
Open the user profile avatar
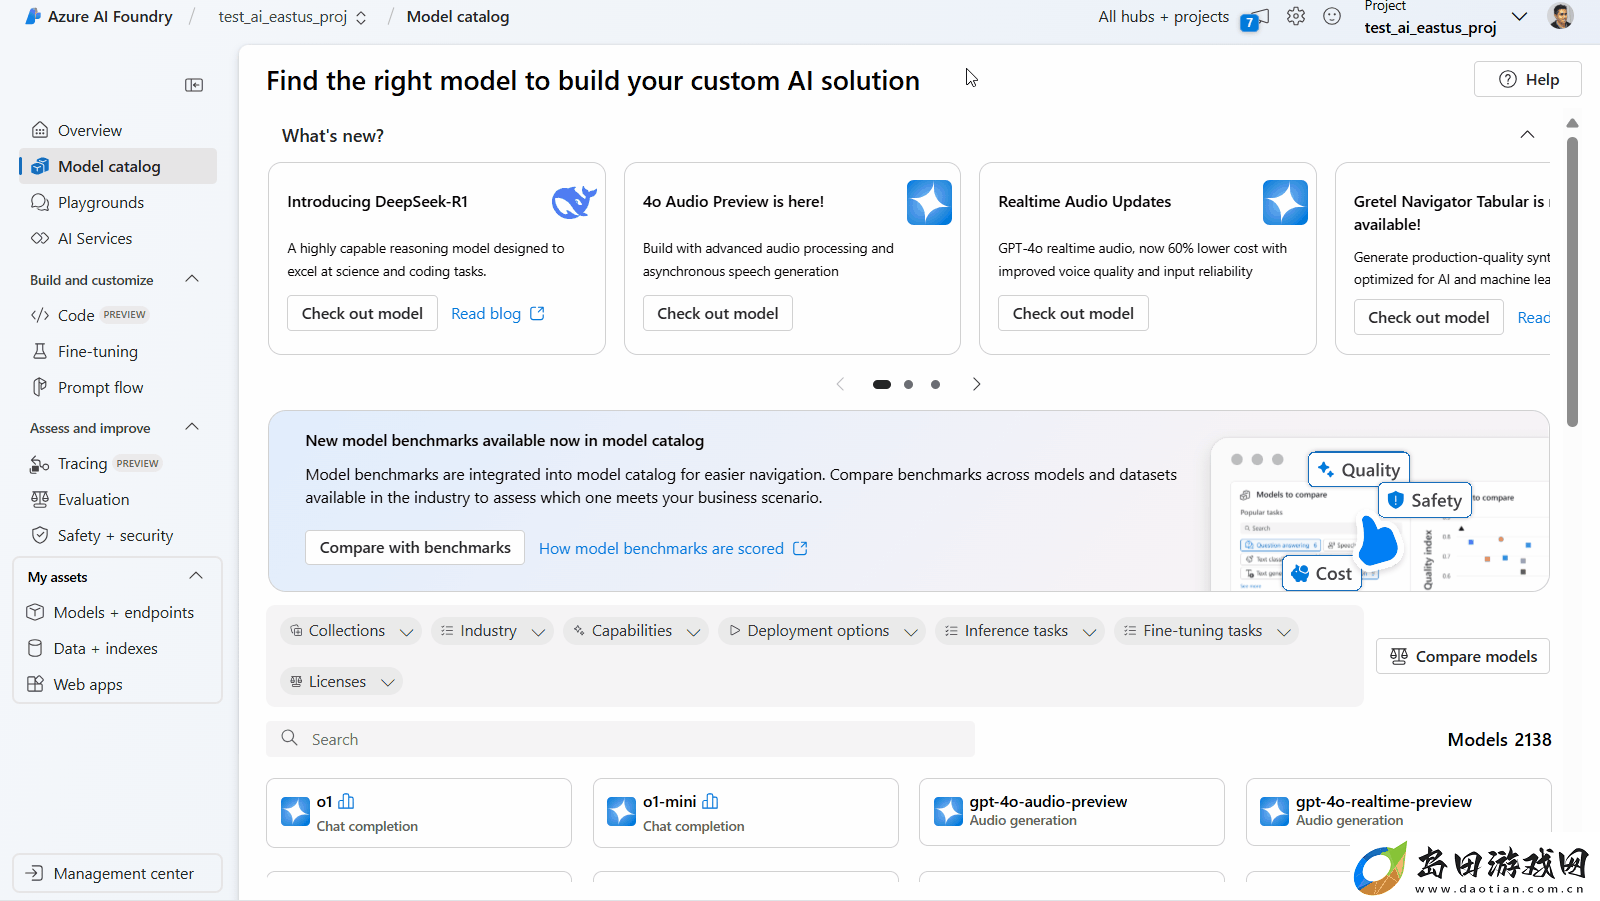(1561, 16)
